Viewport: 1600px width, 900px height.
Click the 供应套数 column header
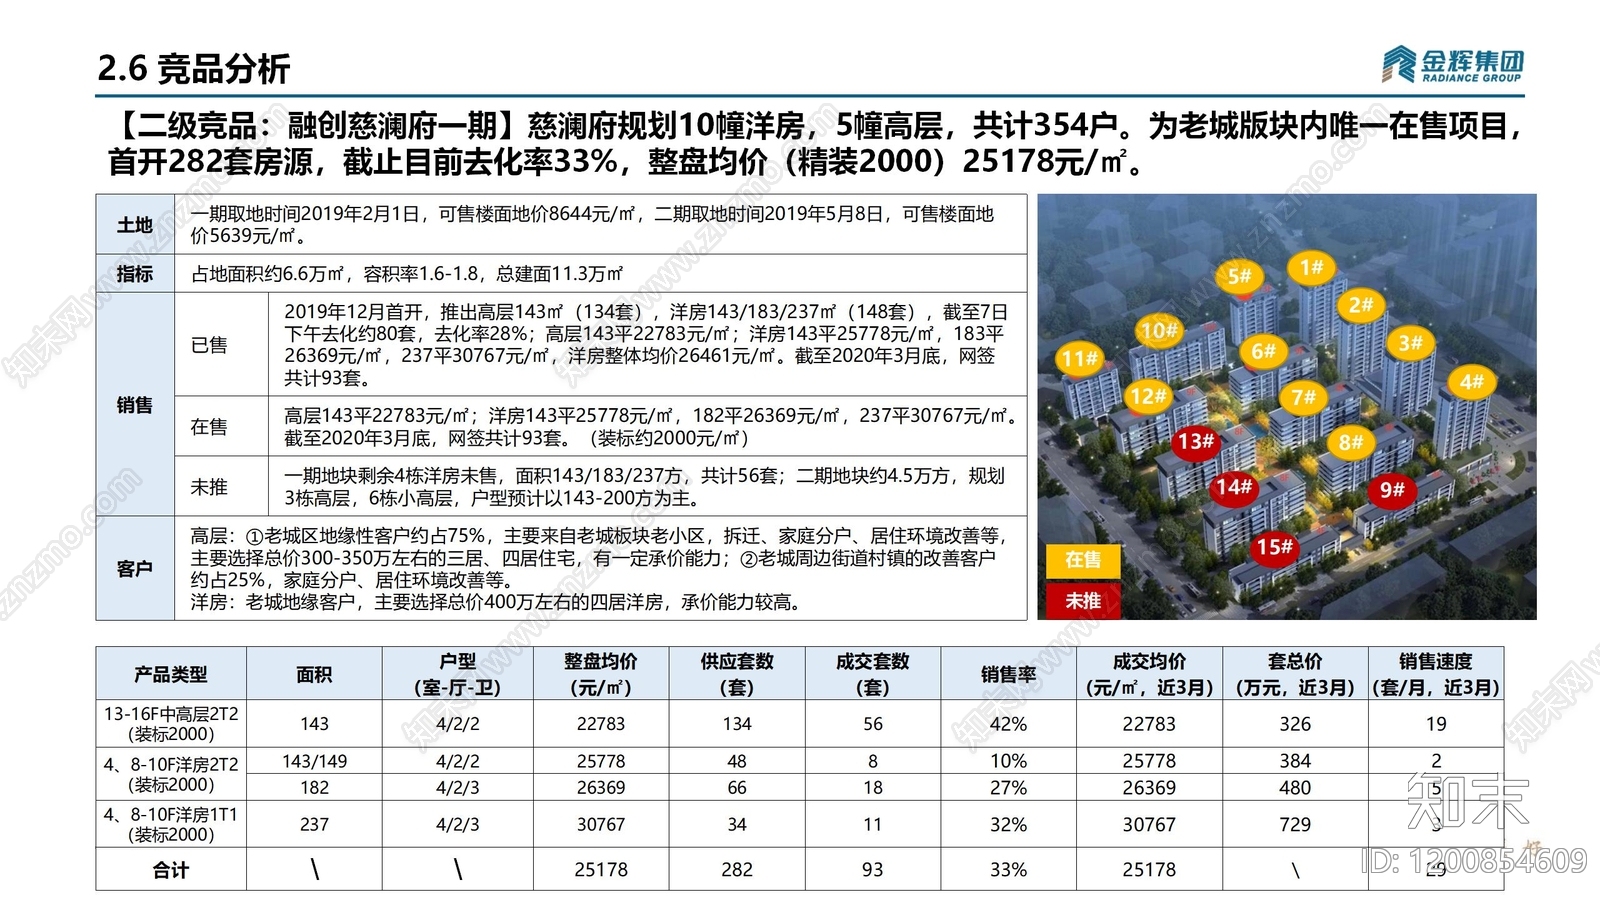click(737, 674)
